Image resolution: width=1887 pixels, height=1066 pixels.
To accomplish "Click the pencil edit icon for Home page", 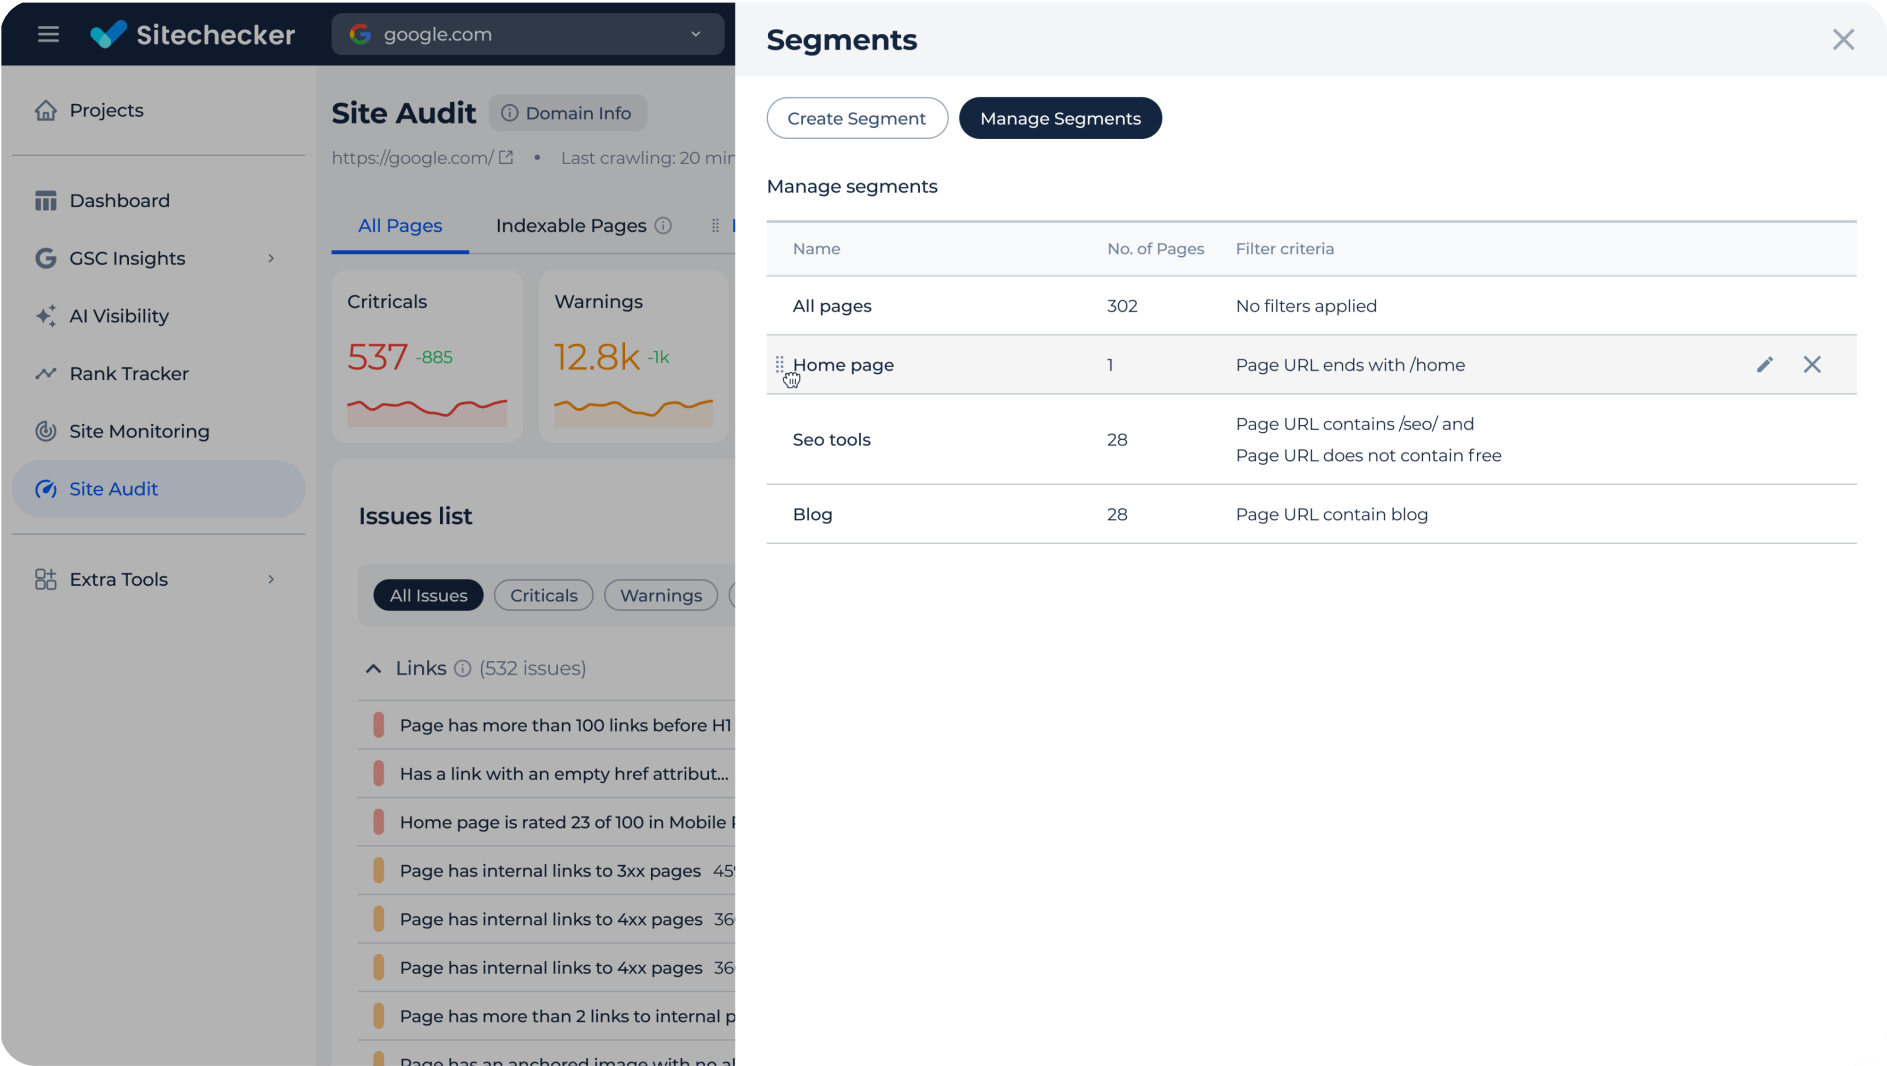I will (x=1765, y=365).
